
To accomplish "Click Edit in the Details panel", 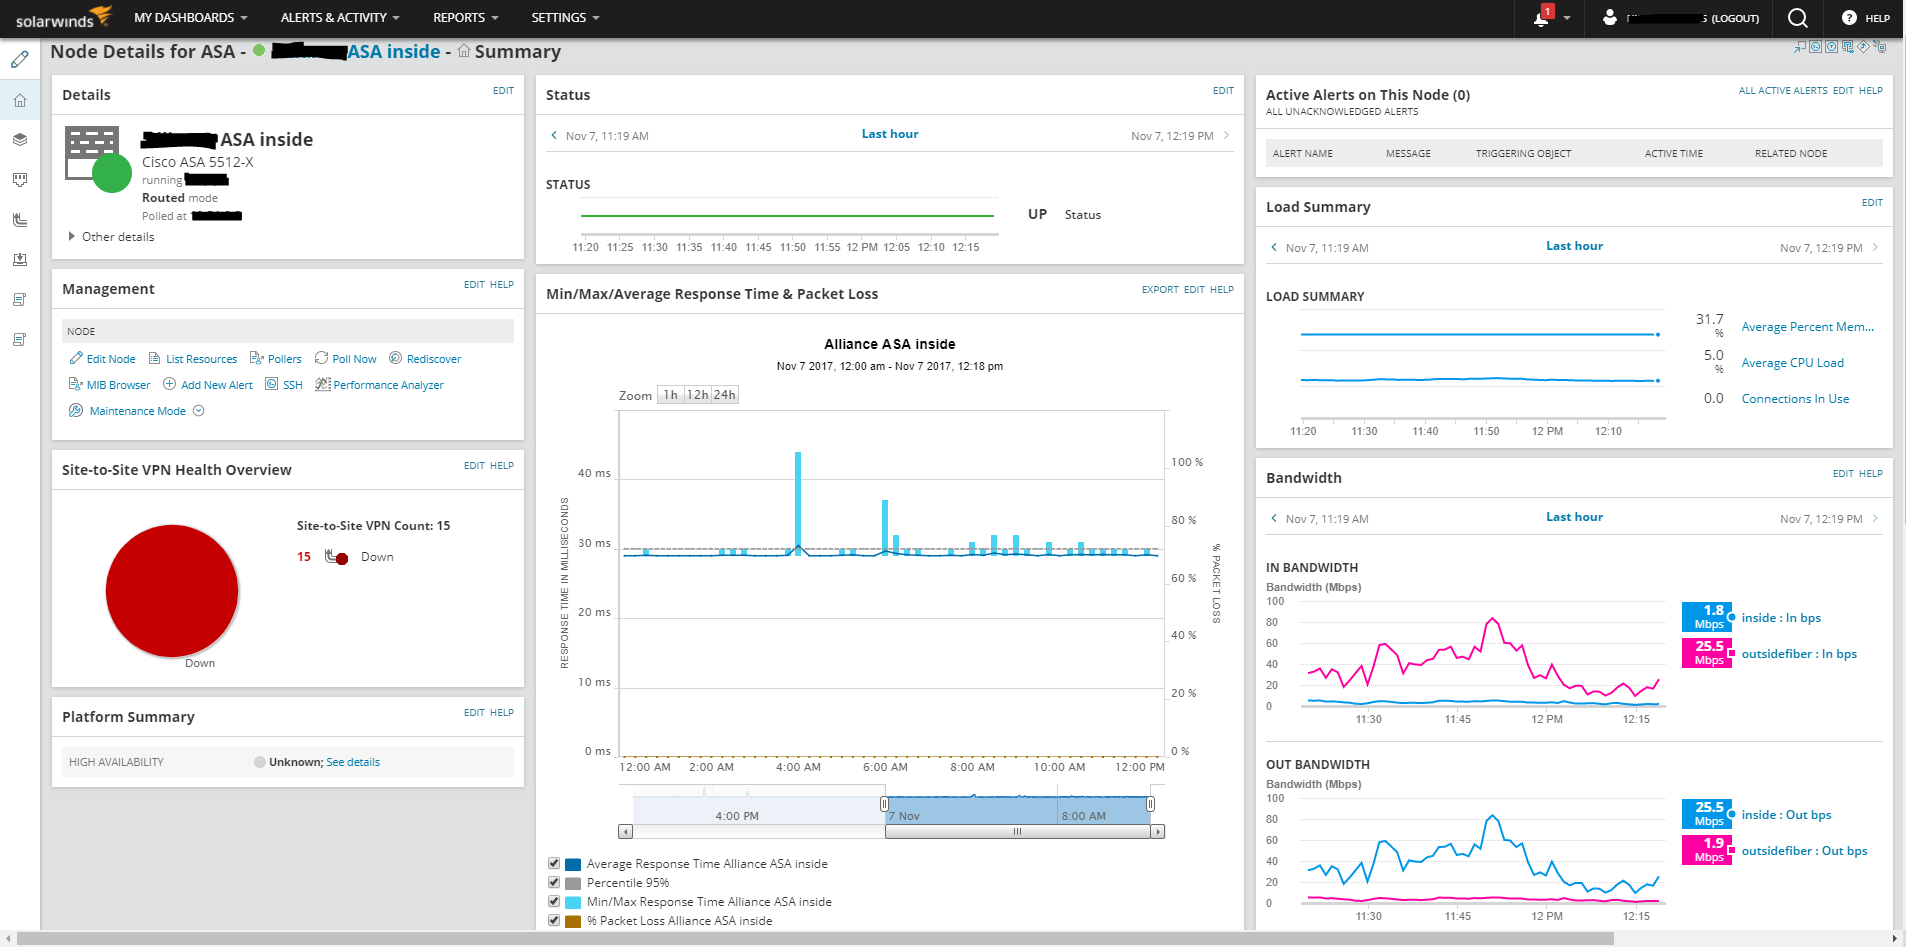I will click(x=503, y=91).
